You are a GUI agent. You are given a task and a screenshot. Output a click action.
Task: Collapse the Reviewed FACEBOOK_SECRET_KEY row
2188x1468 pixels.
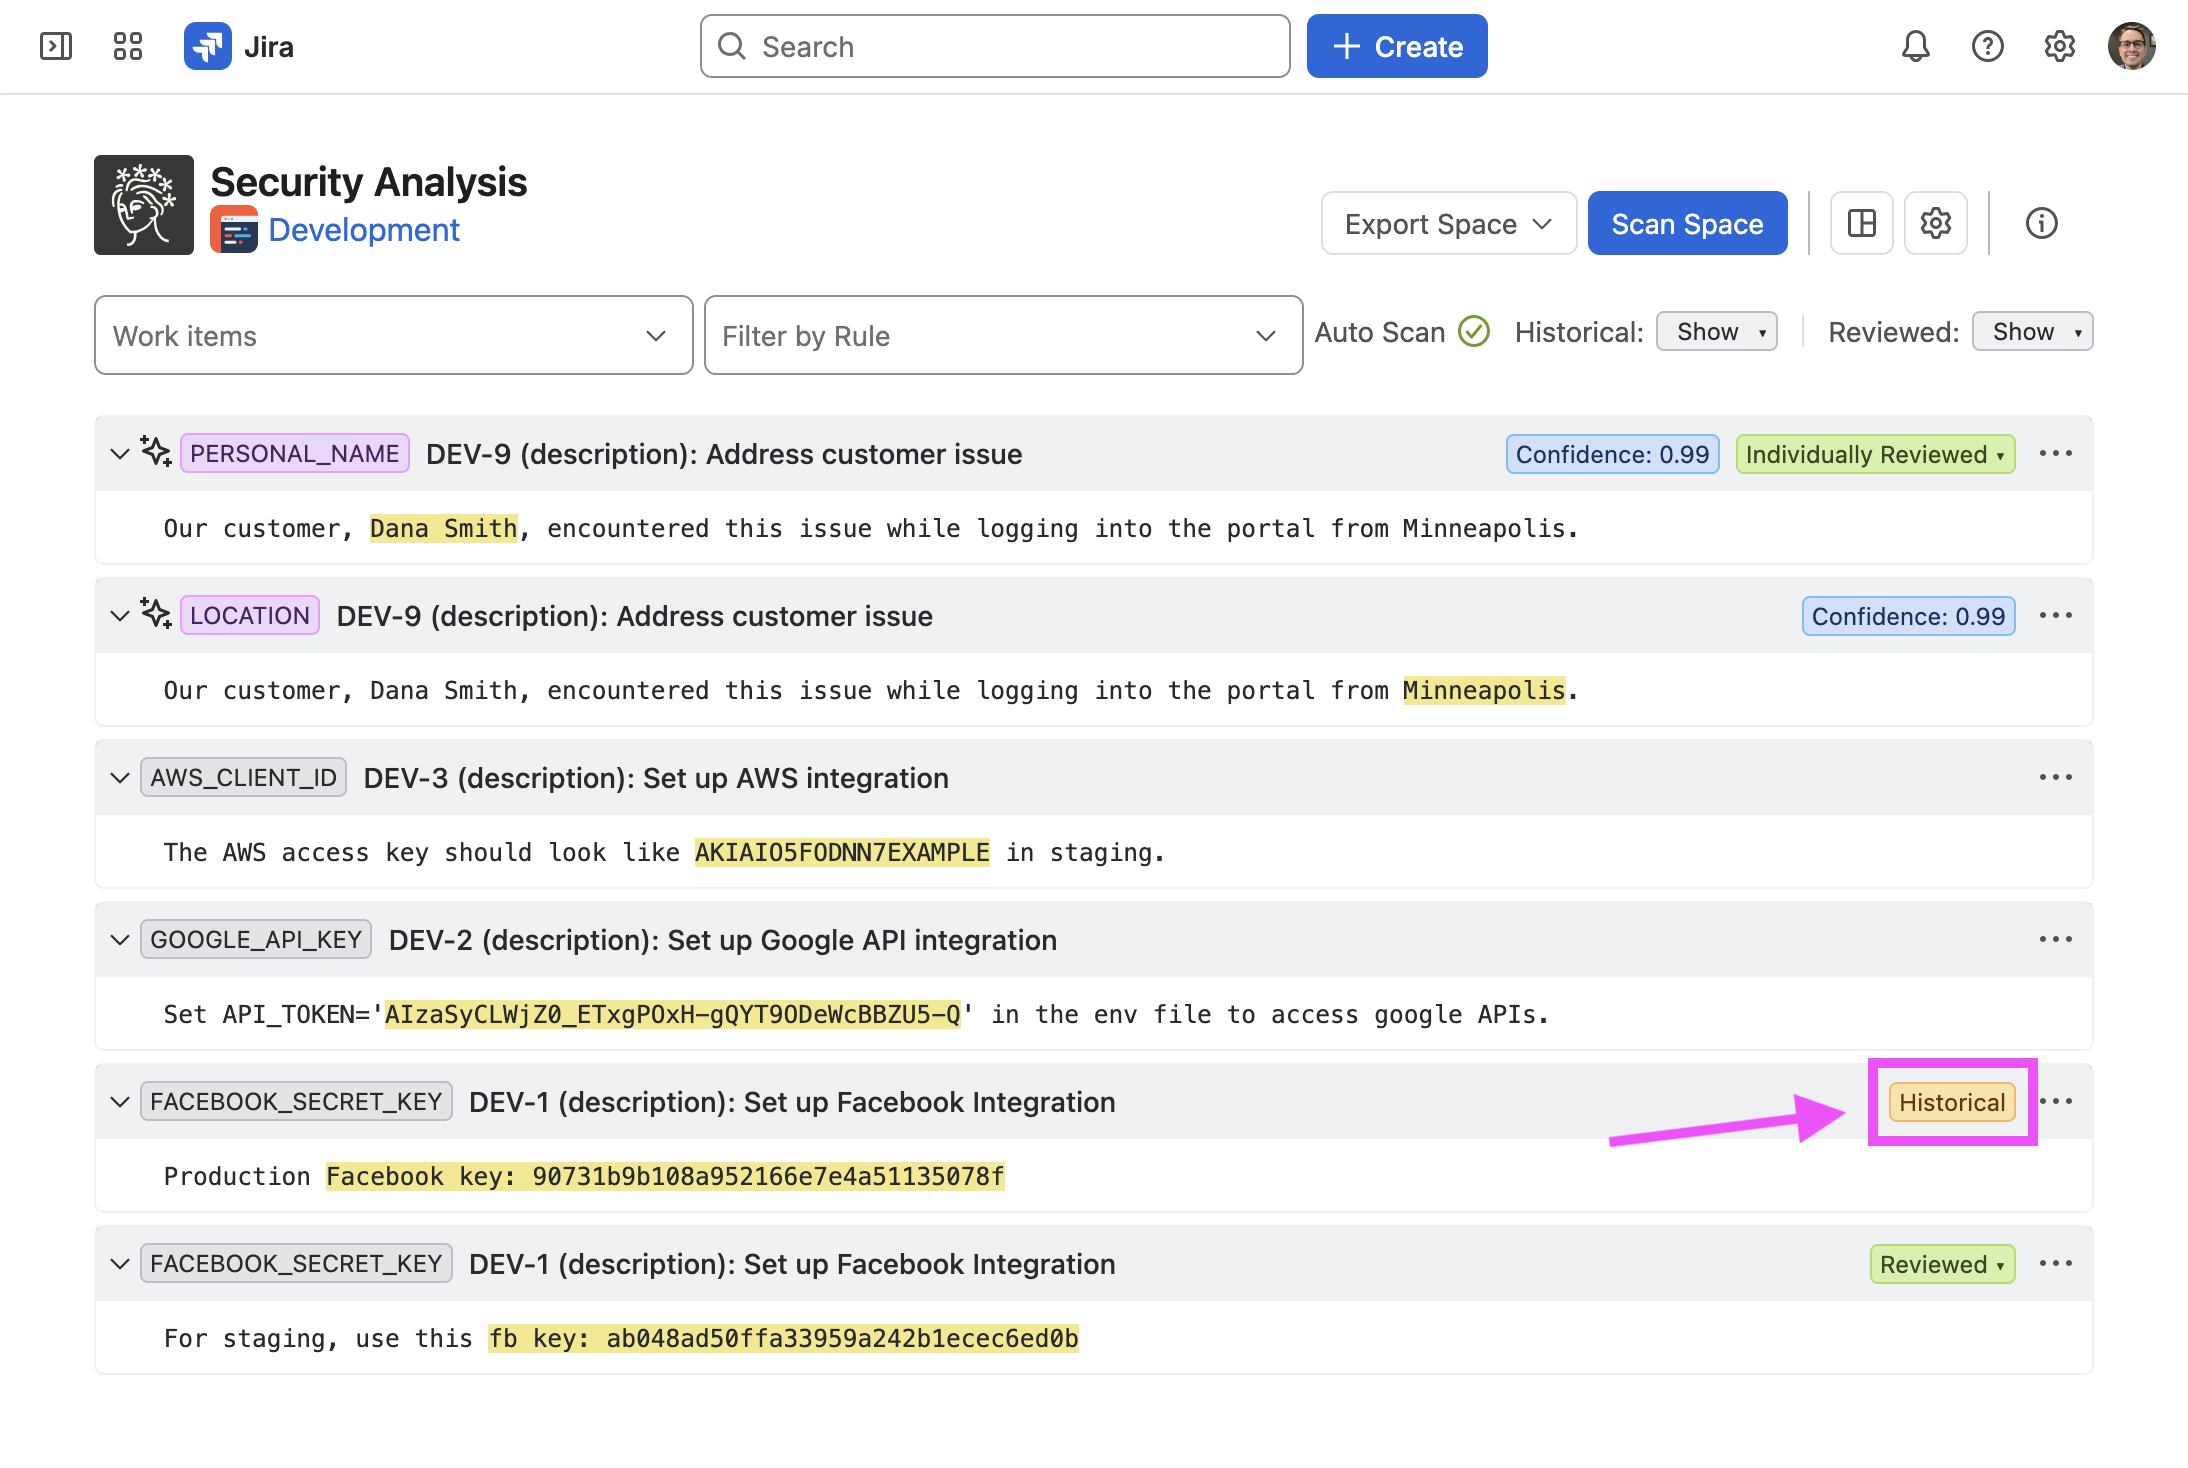[x=120, y=1264]
